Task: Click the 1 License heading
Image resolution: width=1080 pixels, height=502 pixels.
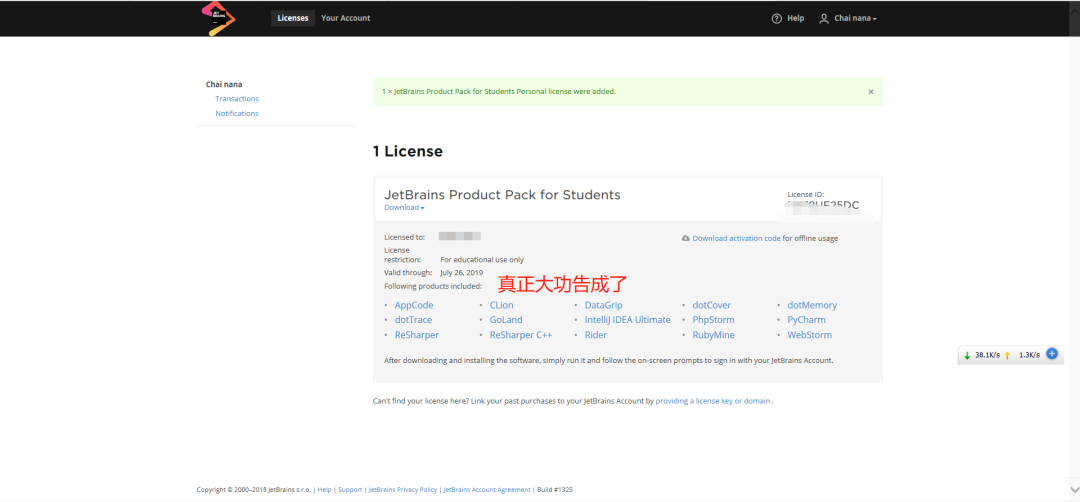Action: point(408,151)
